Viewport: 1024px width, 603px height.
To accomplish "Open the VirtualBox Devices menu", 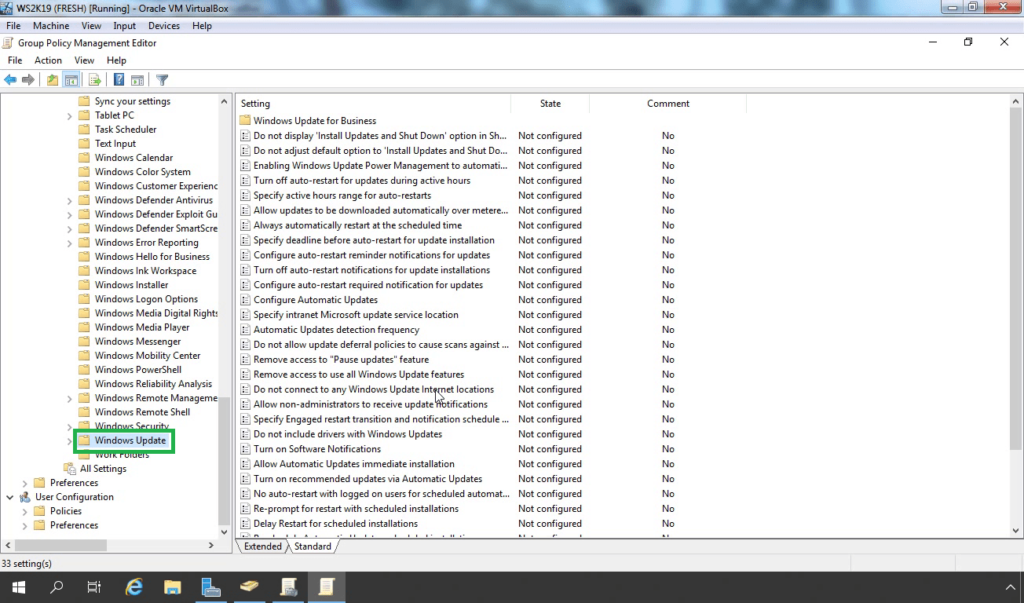I will [x=163, y=25].
